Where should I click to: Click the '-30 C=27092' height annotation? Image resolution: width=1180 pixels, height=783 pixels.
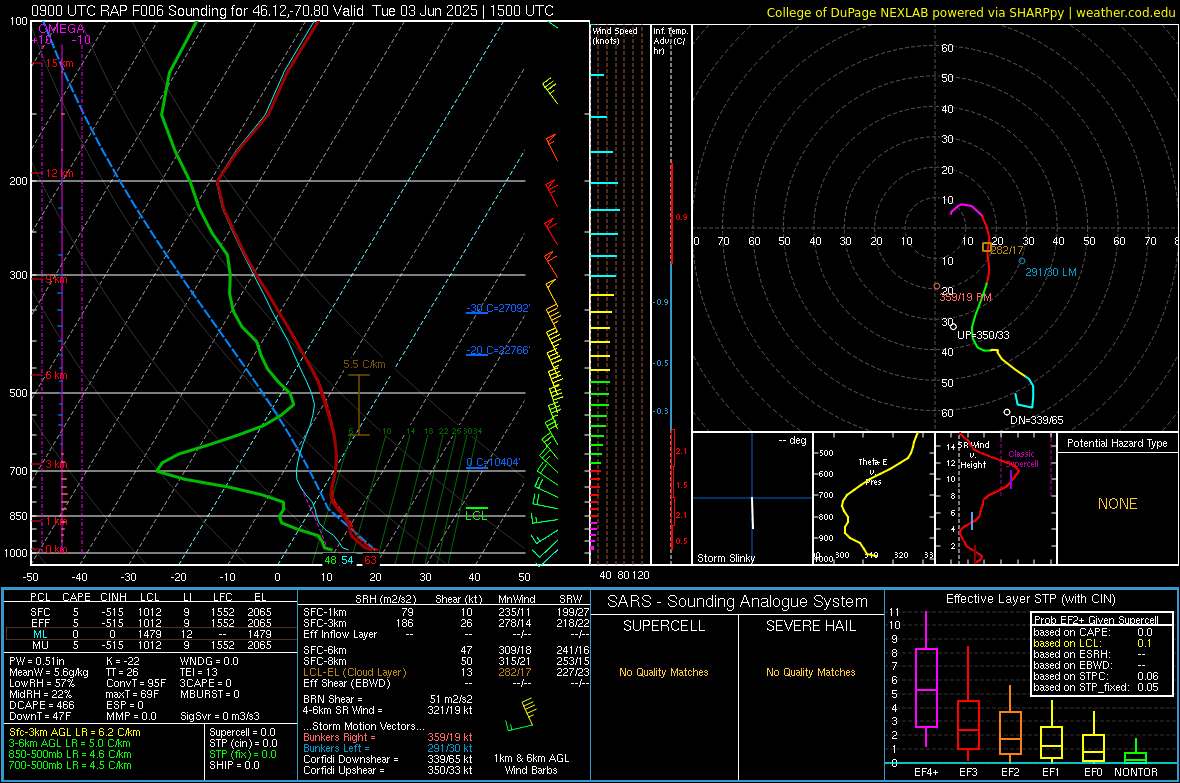tap(498, 308)
